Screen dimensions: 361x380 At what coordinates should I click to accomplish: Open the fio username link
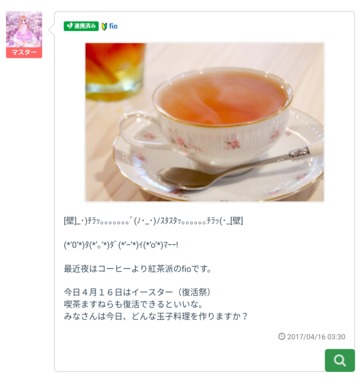point(113,26)
